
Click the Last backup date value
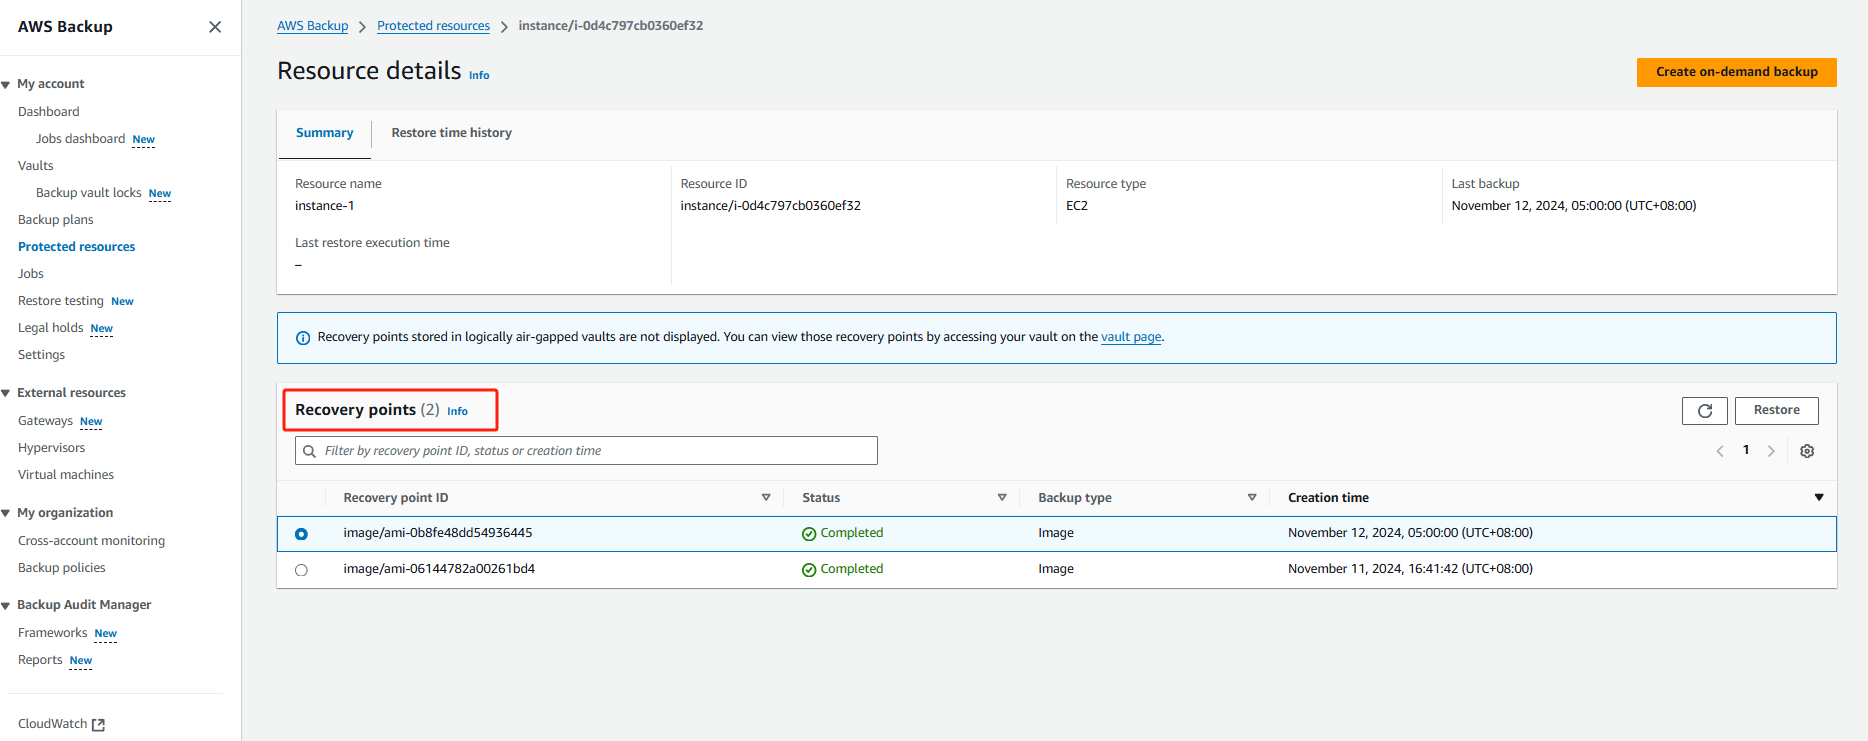click(1573, 206)
